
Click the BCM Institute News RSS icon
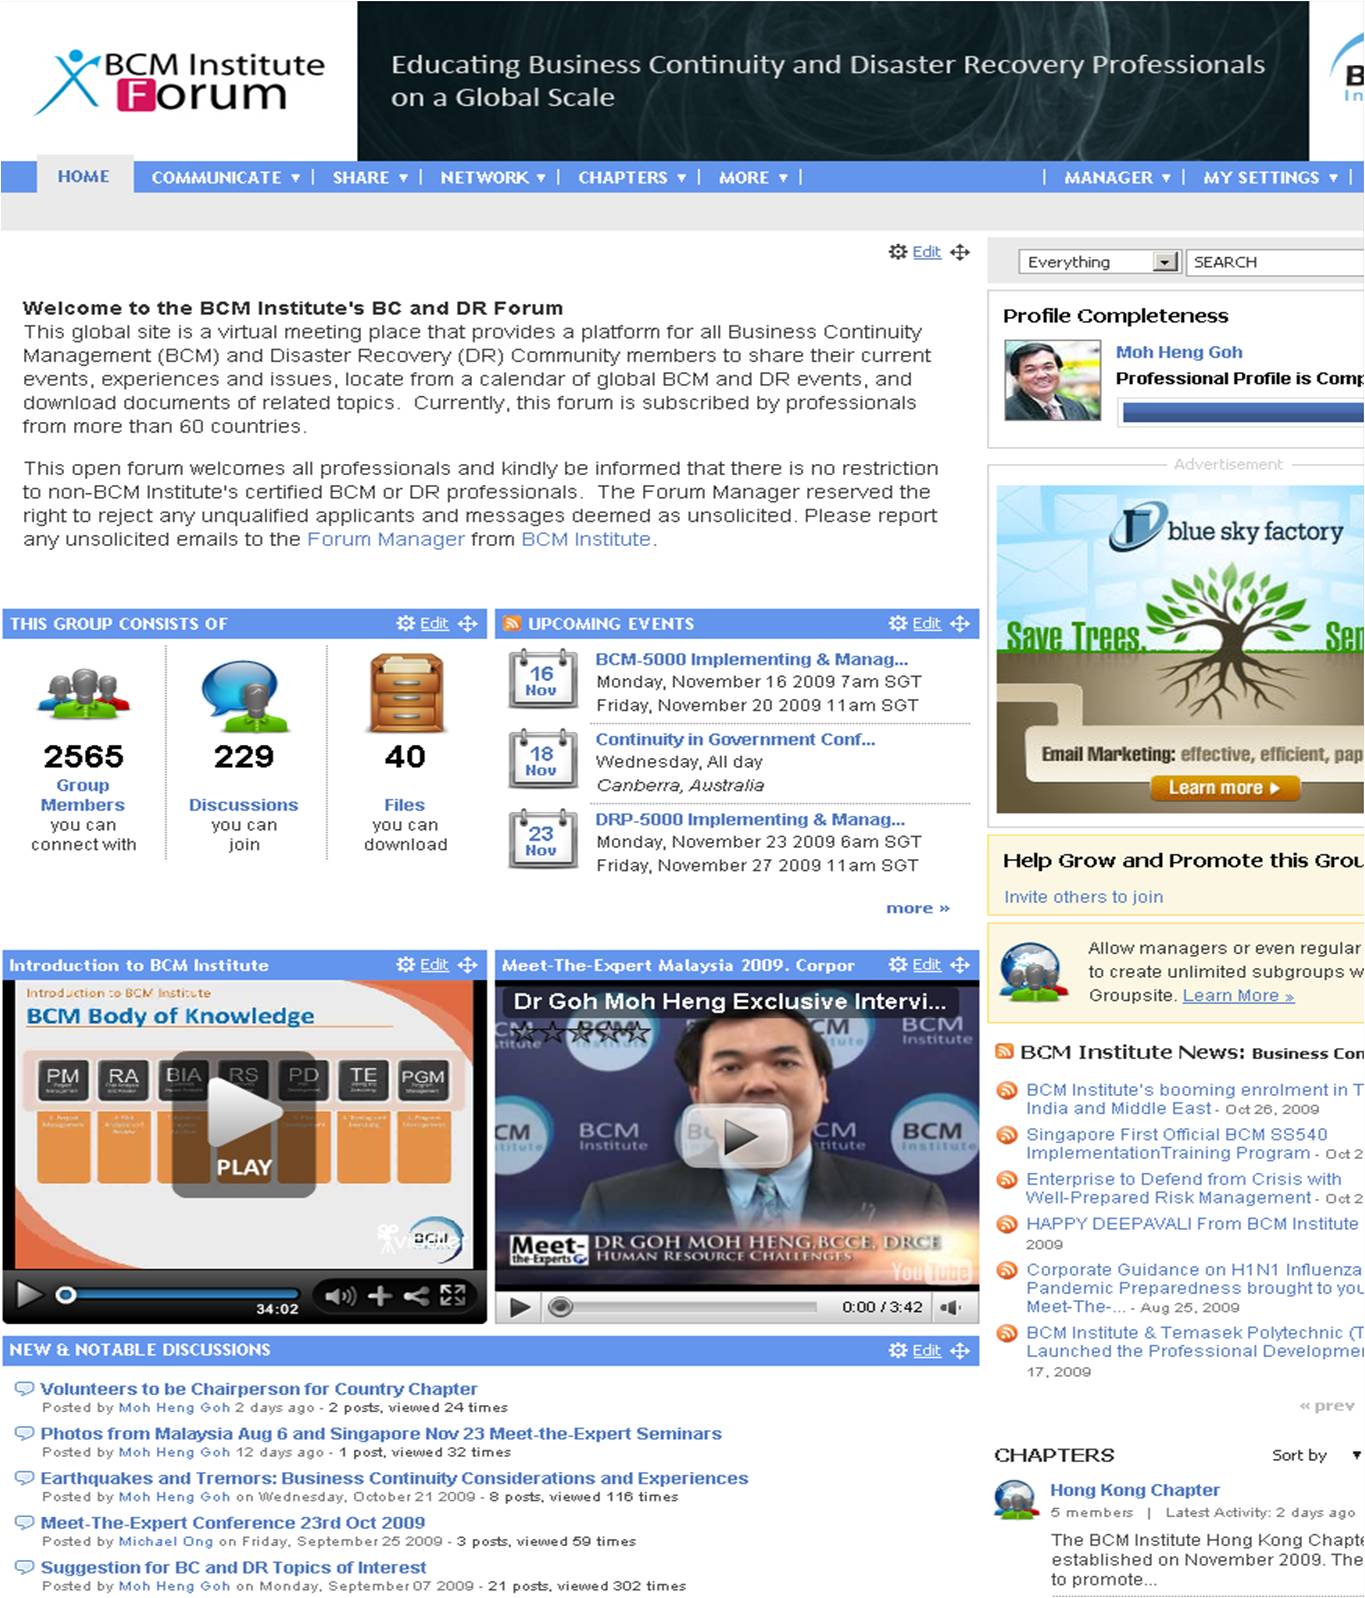pyautogui.click(x=1004, y=1052)
